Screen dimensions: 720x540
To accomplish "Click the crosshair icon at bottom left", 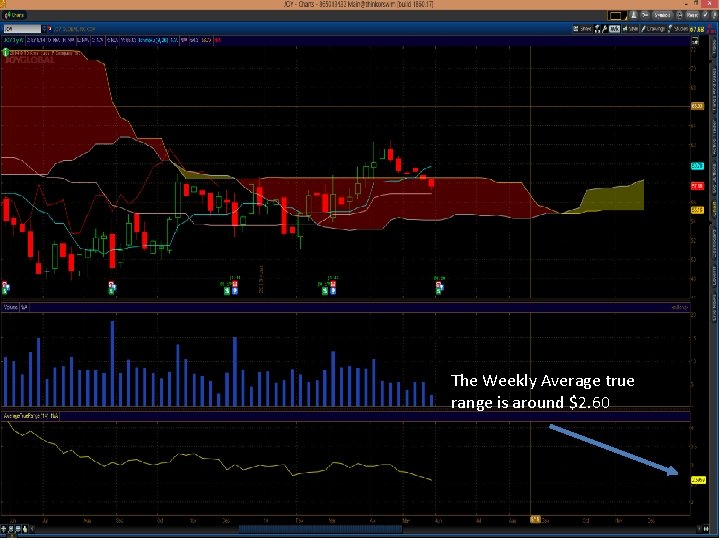I will [4, 529].
